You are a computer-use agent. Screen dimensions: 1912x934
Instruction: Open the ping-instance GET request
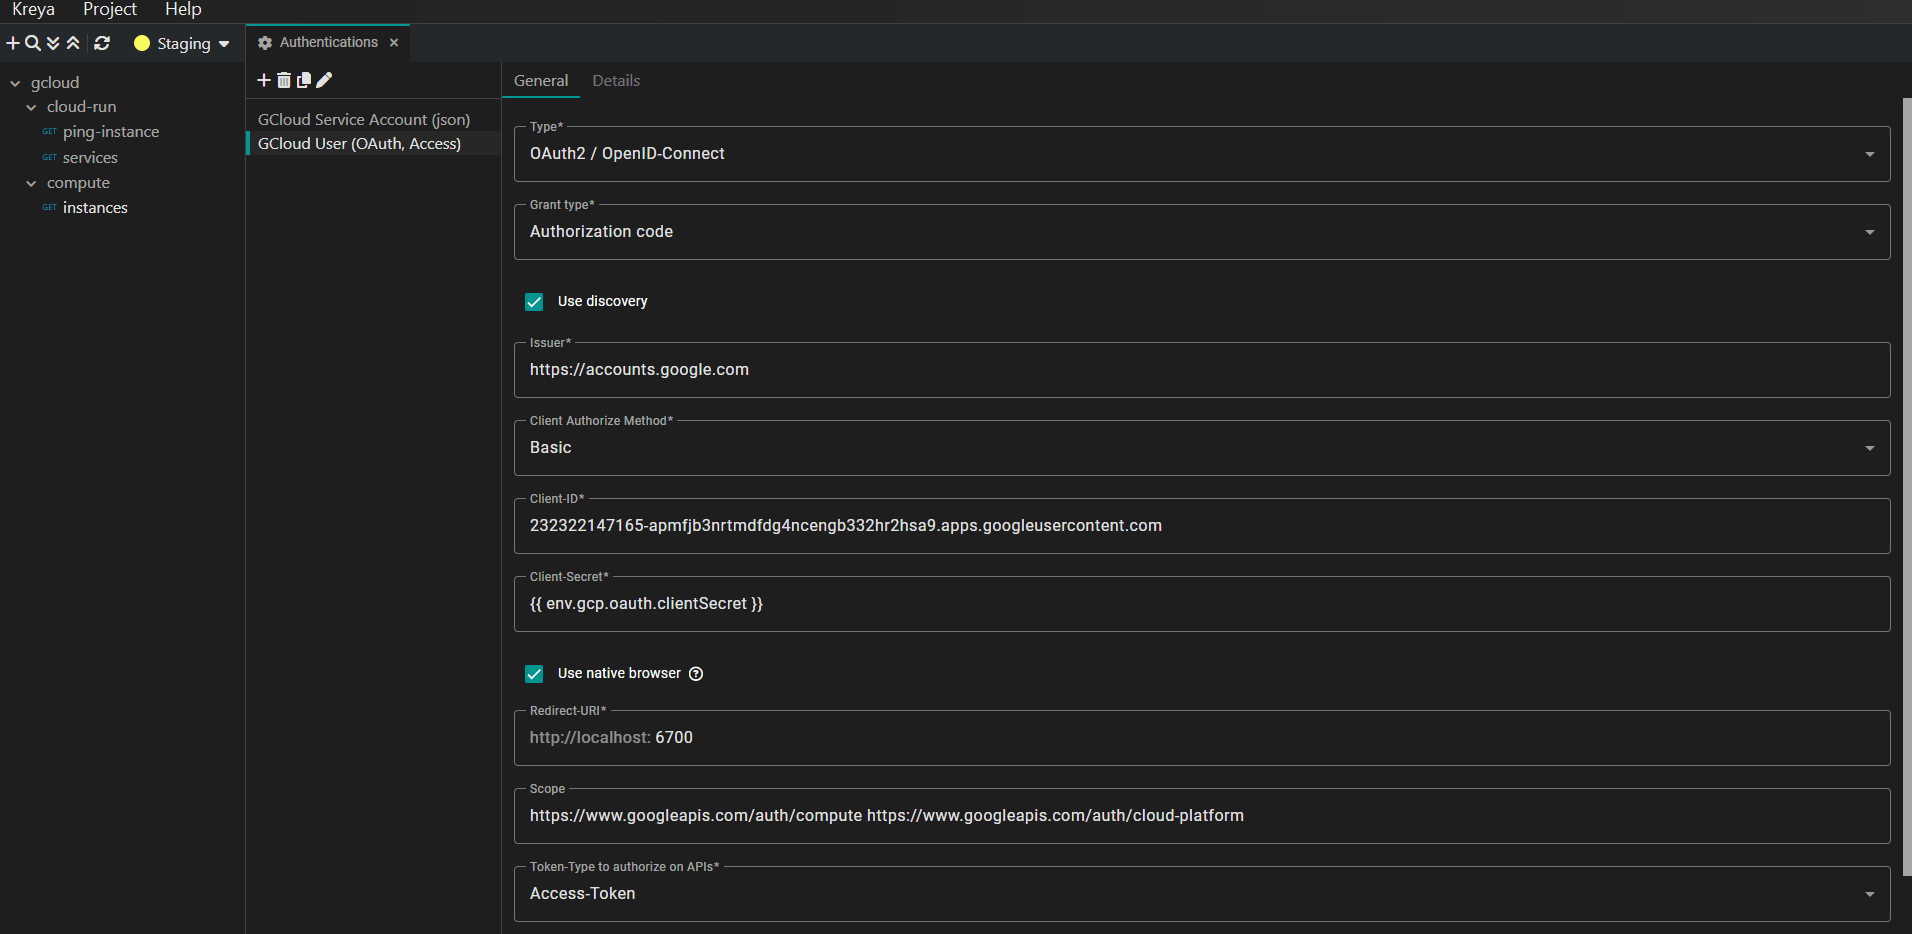[x=110, y=132]
